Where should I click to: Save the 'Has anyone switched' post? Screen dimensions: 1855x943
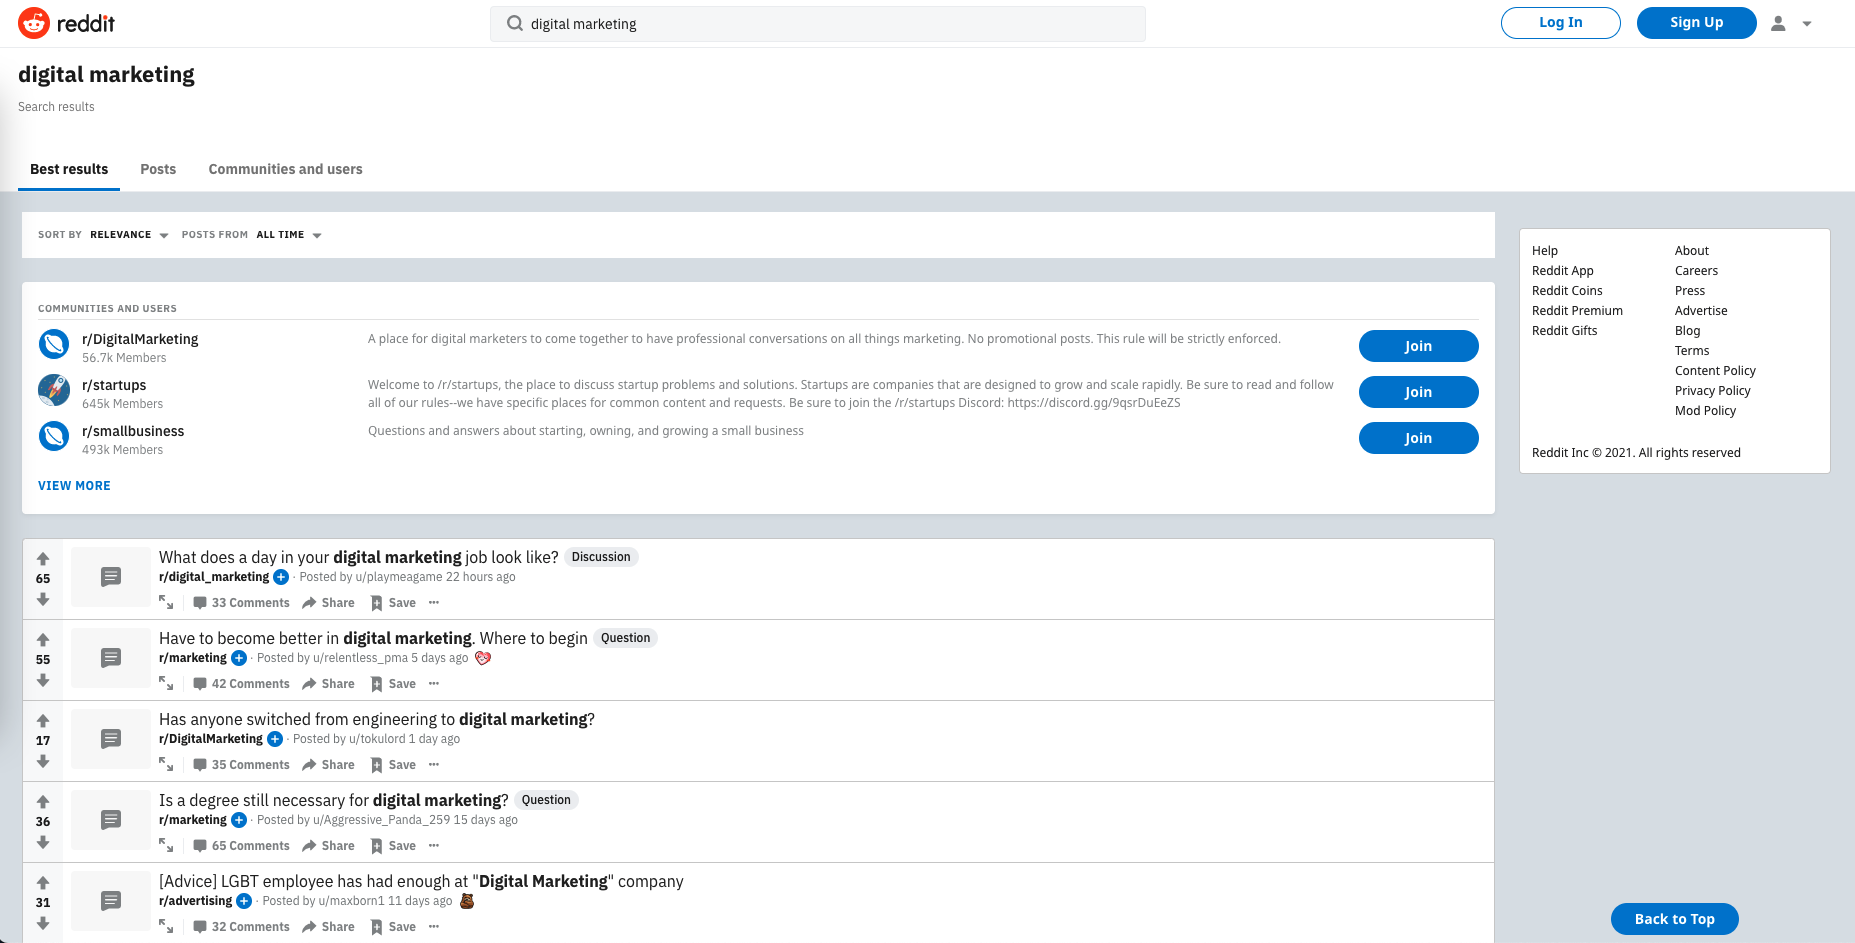pyautogui.click(x=393, y=765)
